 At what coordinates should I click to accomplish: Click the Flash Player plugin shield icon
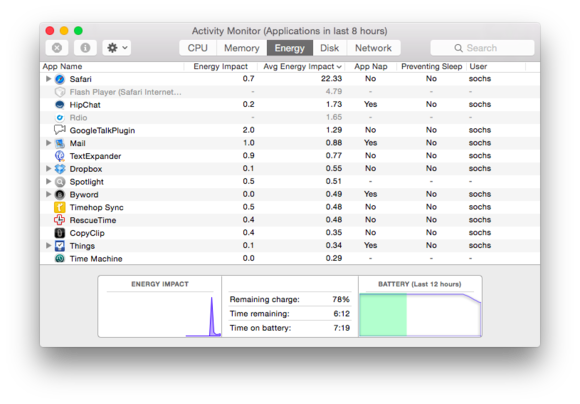point(60,92)
